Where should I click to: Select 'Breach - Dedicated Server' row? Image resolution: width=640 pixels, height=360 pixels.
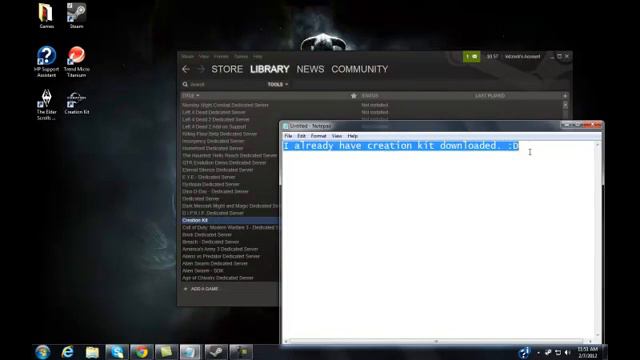(x=230, y=242)
